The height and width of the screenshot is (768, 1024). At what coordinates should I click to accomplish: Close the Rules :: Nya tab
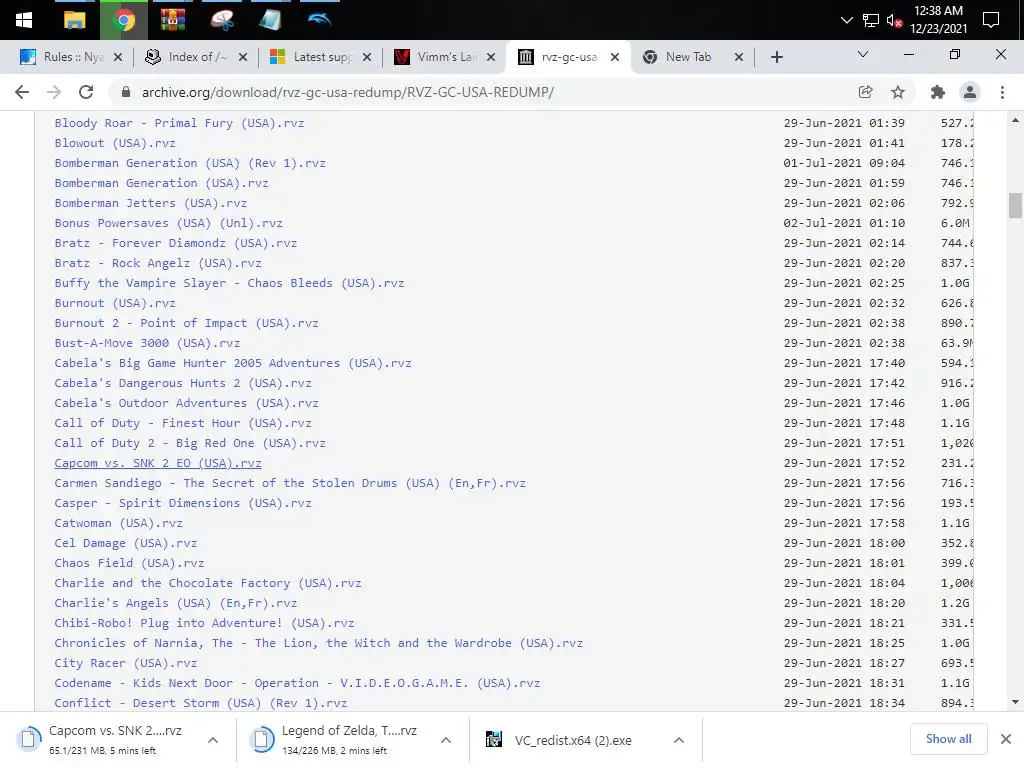tap(118, 57)
